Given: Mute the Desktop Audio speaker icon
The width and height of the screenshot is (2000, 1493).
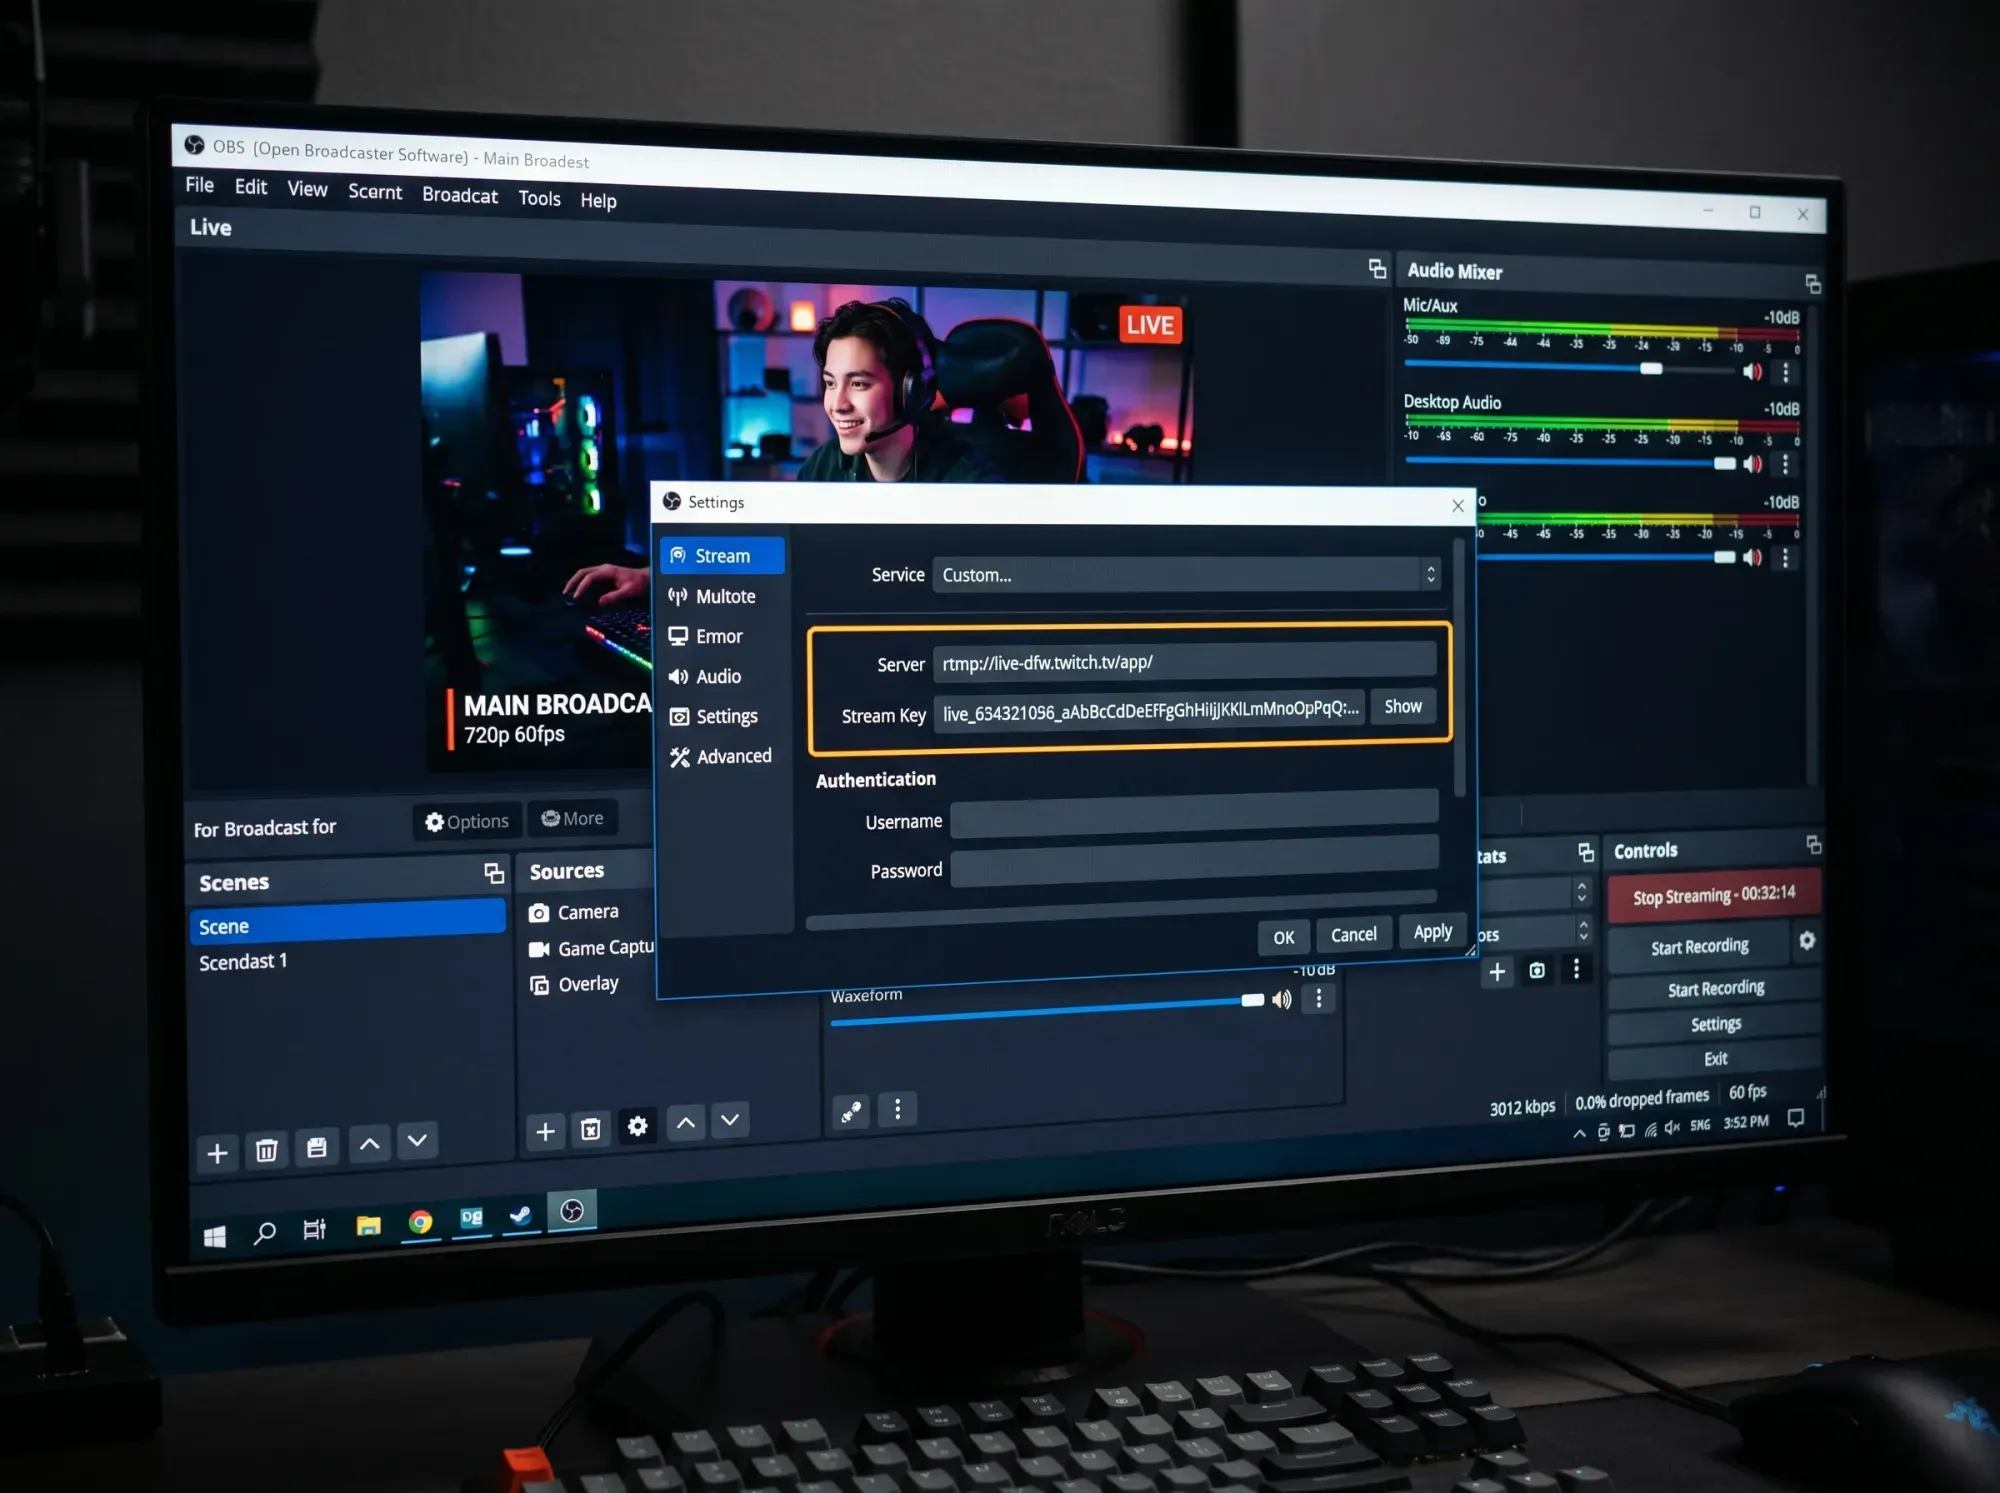Looking at the screenshot, I should [x=1752, y=464].
